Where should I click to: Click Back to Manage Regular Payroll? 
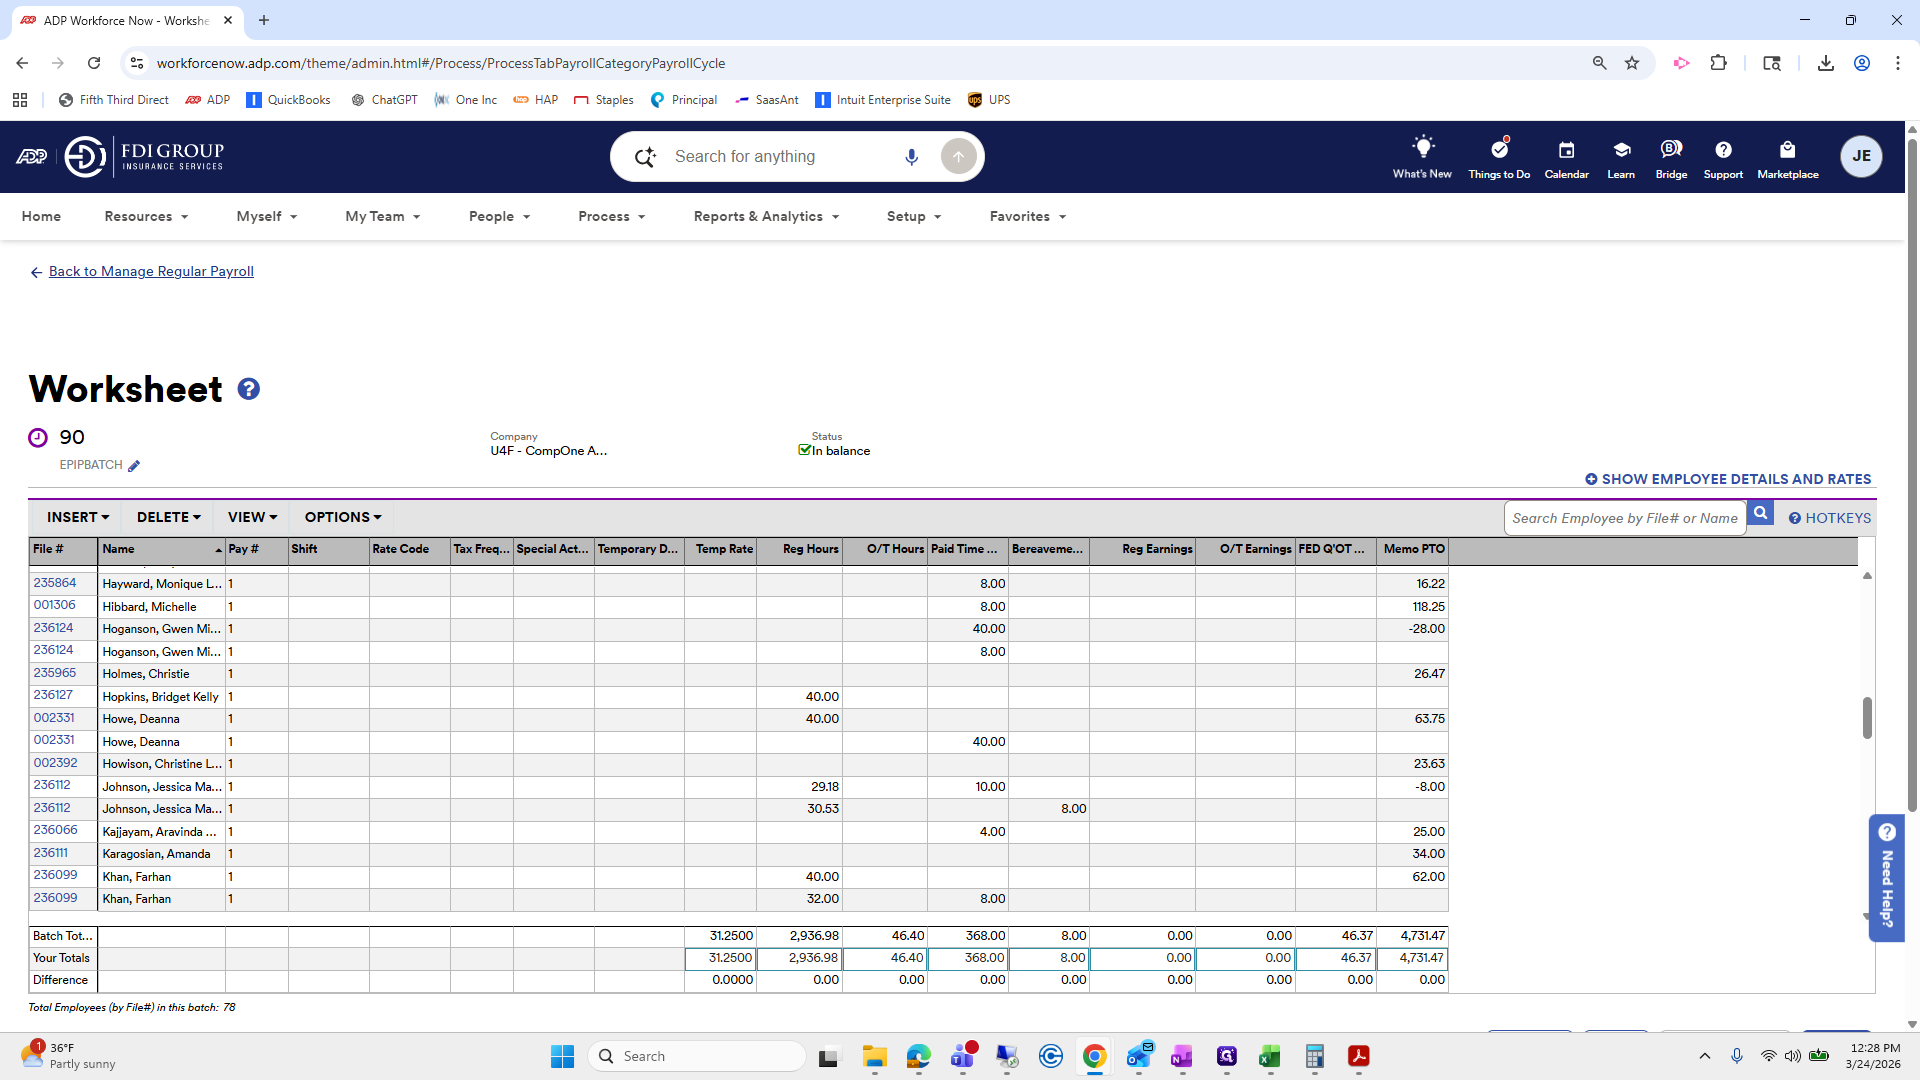pyautogui.click(x=151, y=271)
